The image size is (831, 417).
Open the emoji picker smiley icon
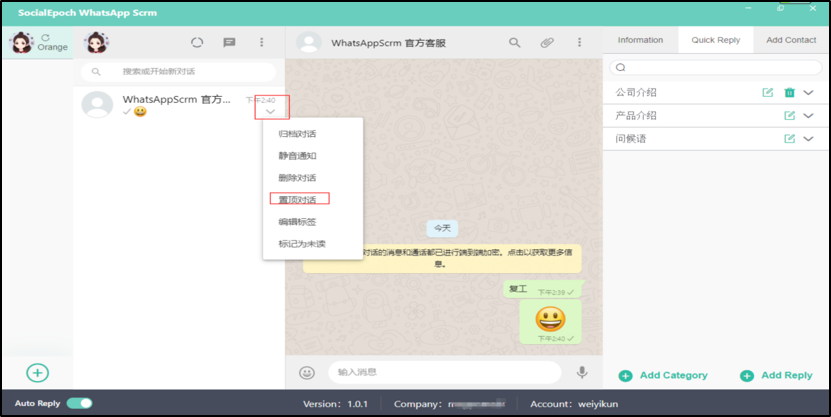(x=307, y=372)
